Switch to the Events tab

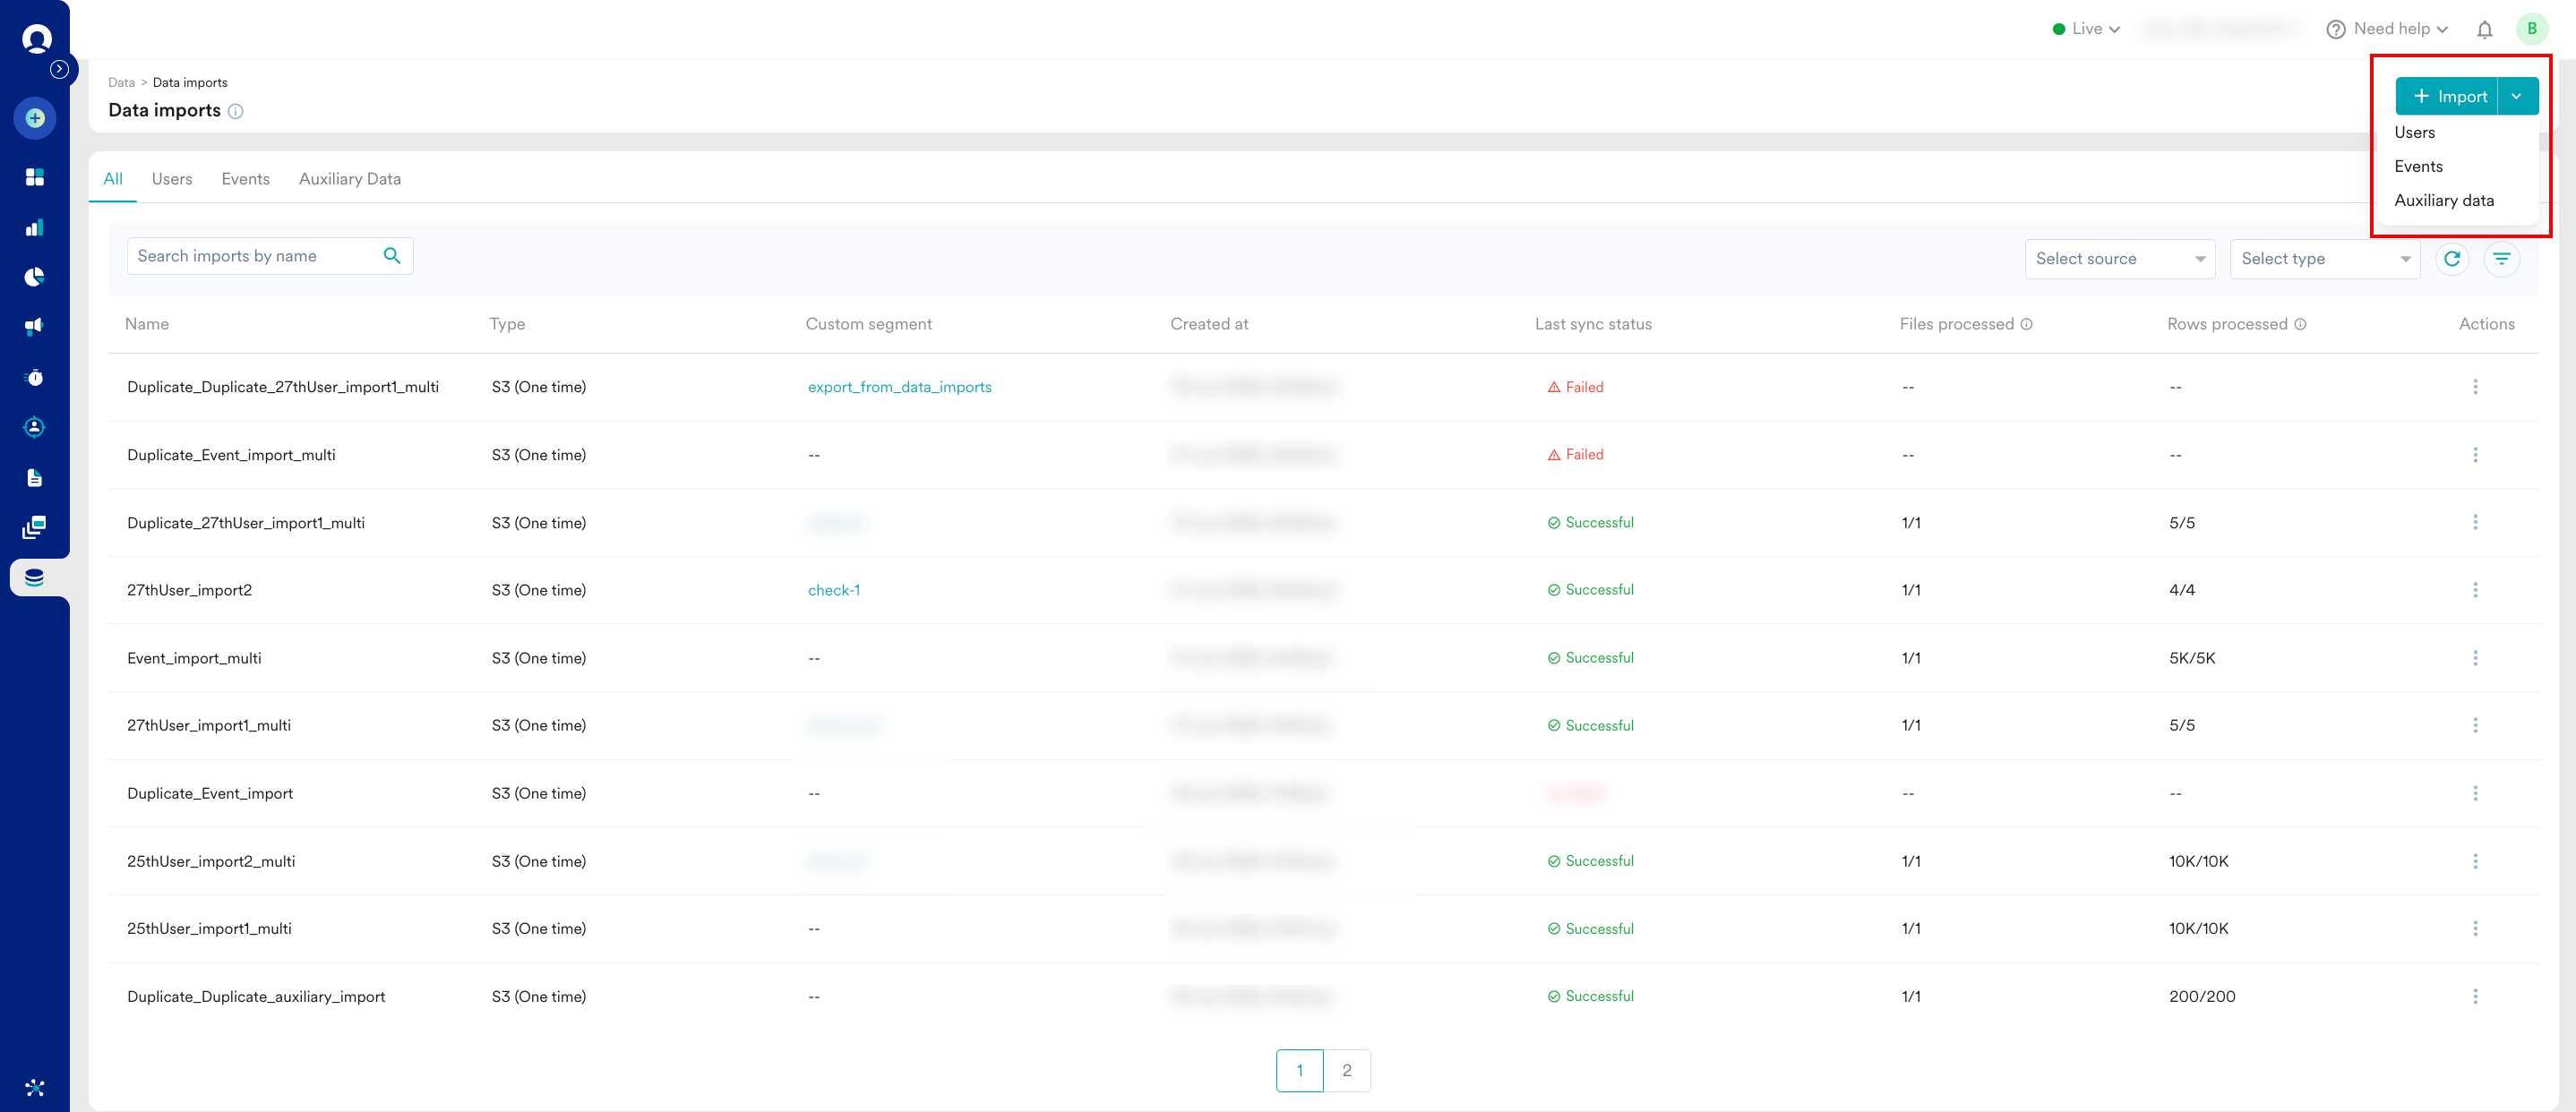[245, 179]
